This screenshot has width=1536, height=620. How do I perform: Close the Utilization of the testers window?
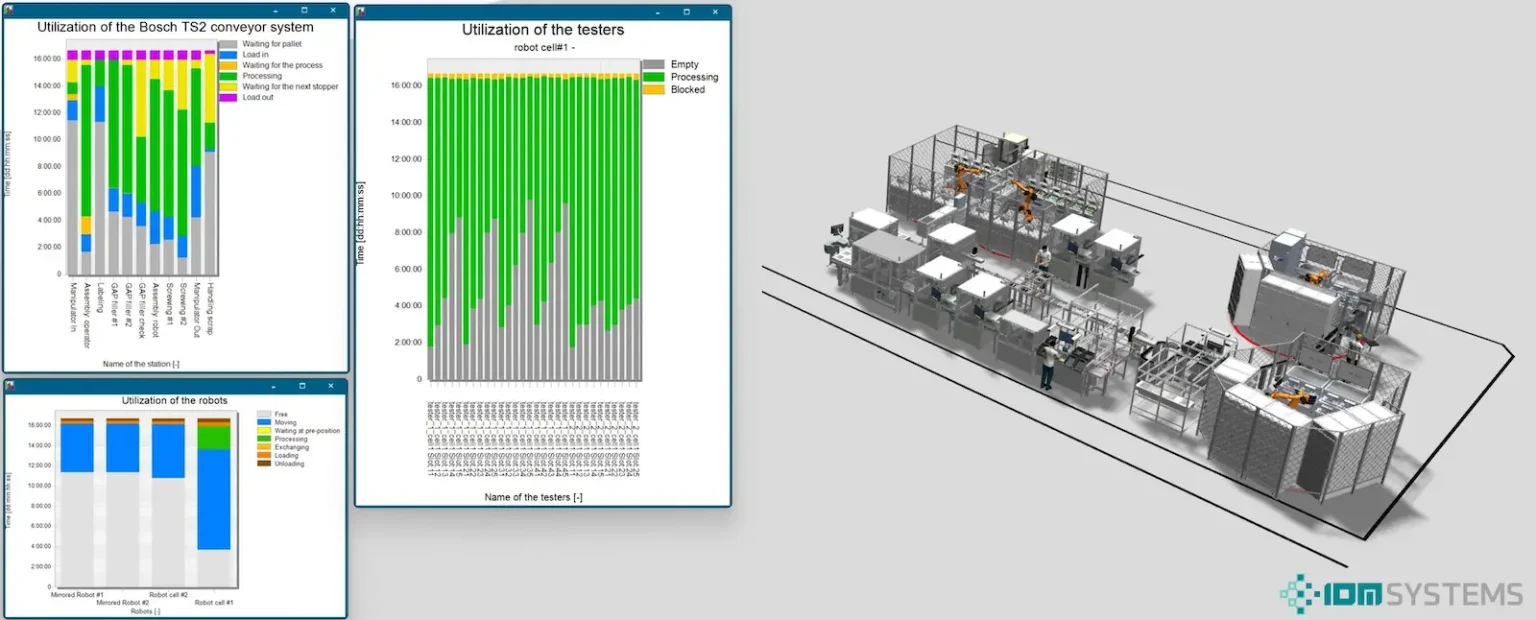click(714, 12)
